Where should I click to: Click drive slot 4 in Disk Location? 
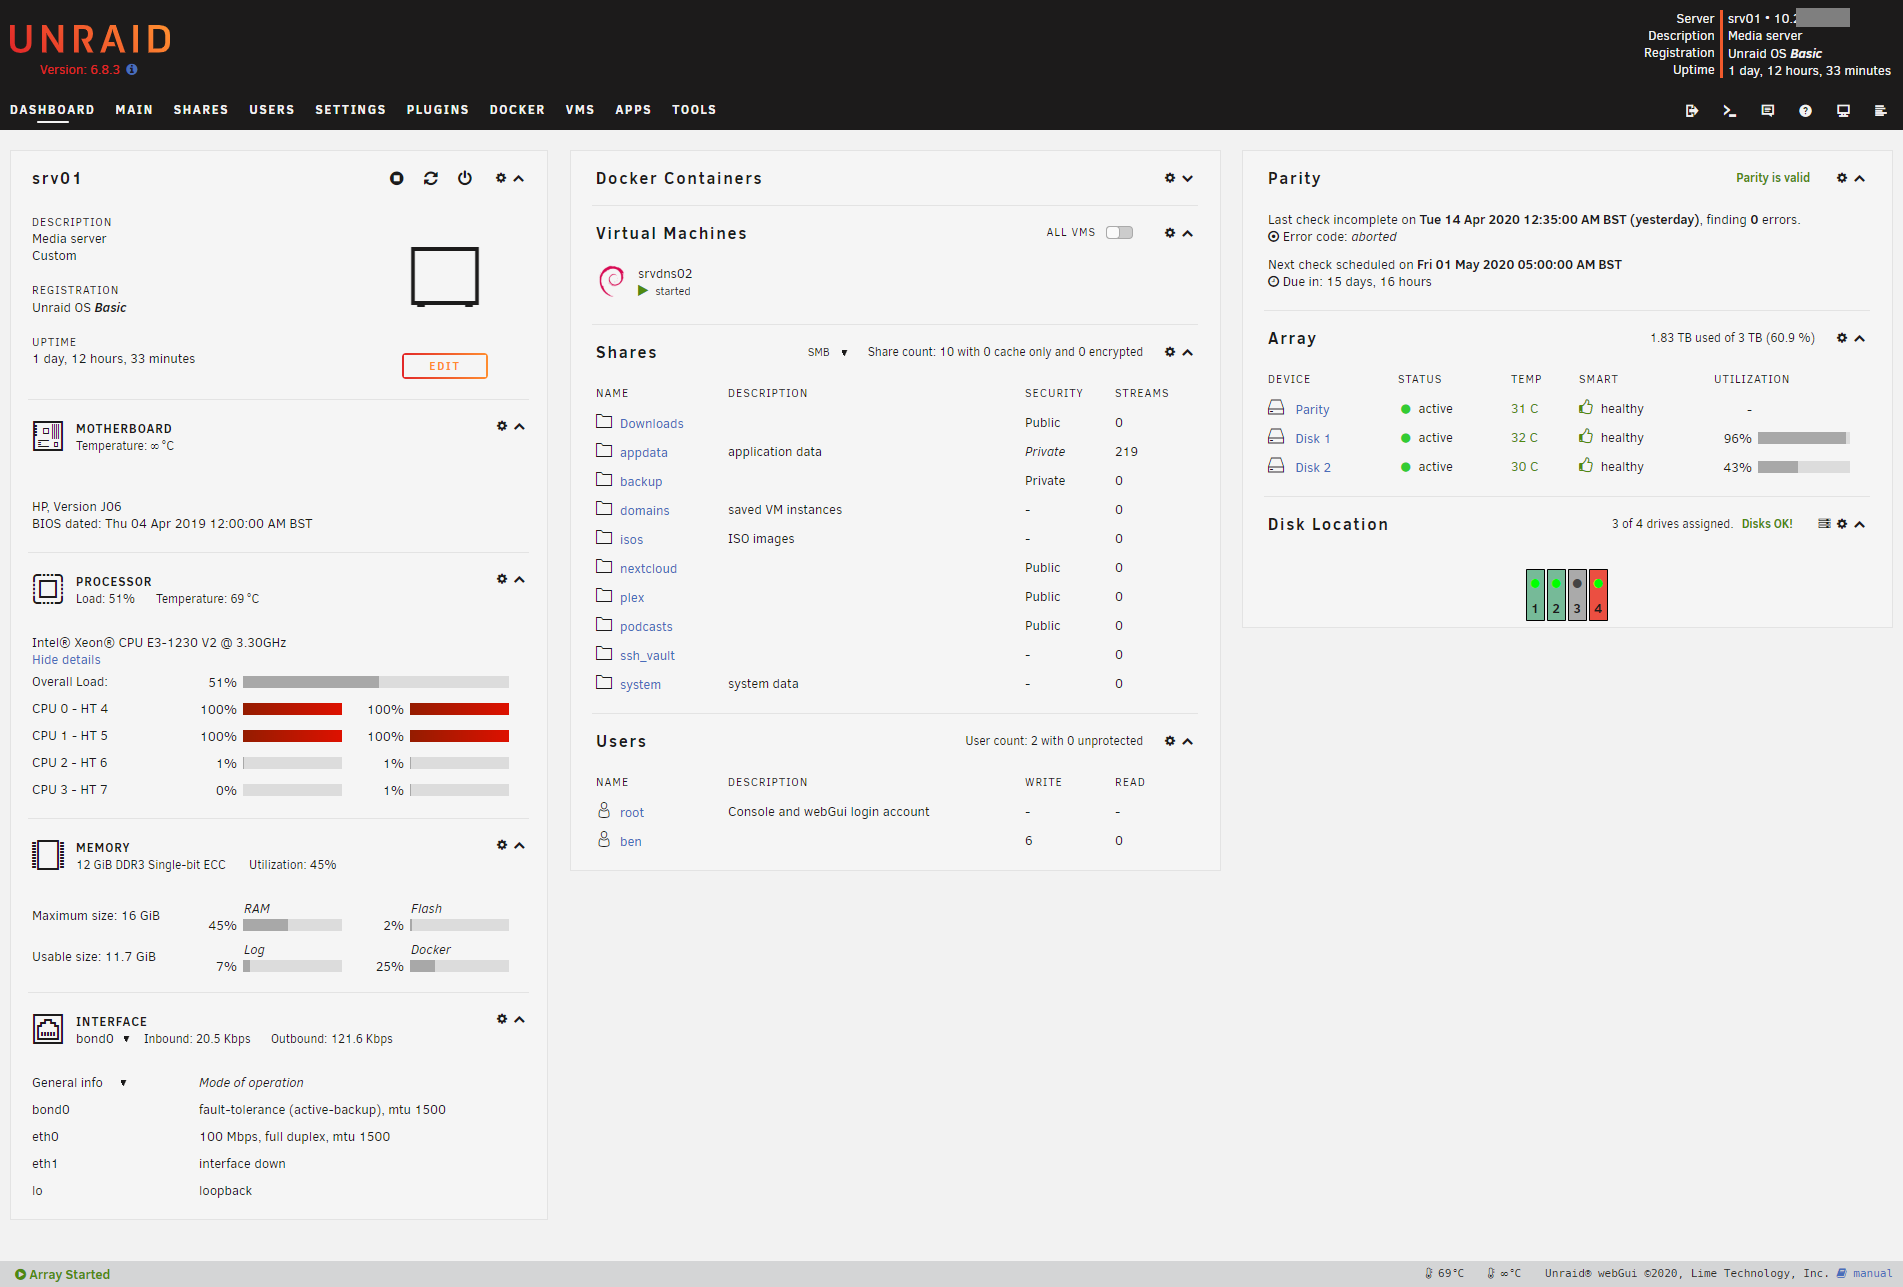coord(1598,595)
